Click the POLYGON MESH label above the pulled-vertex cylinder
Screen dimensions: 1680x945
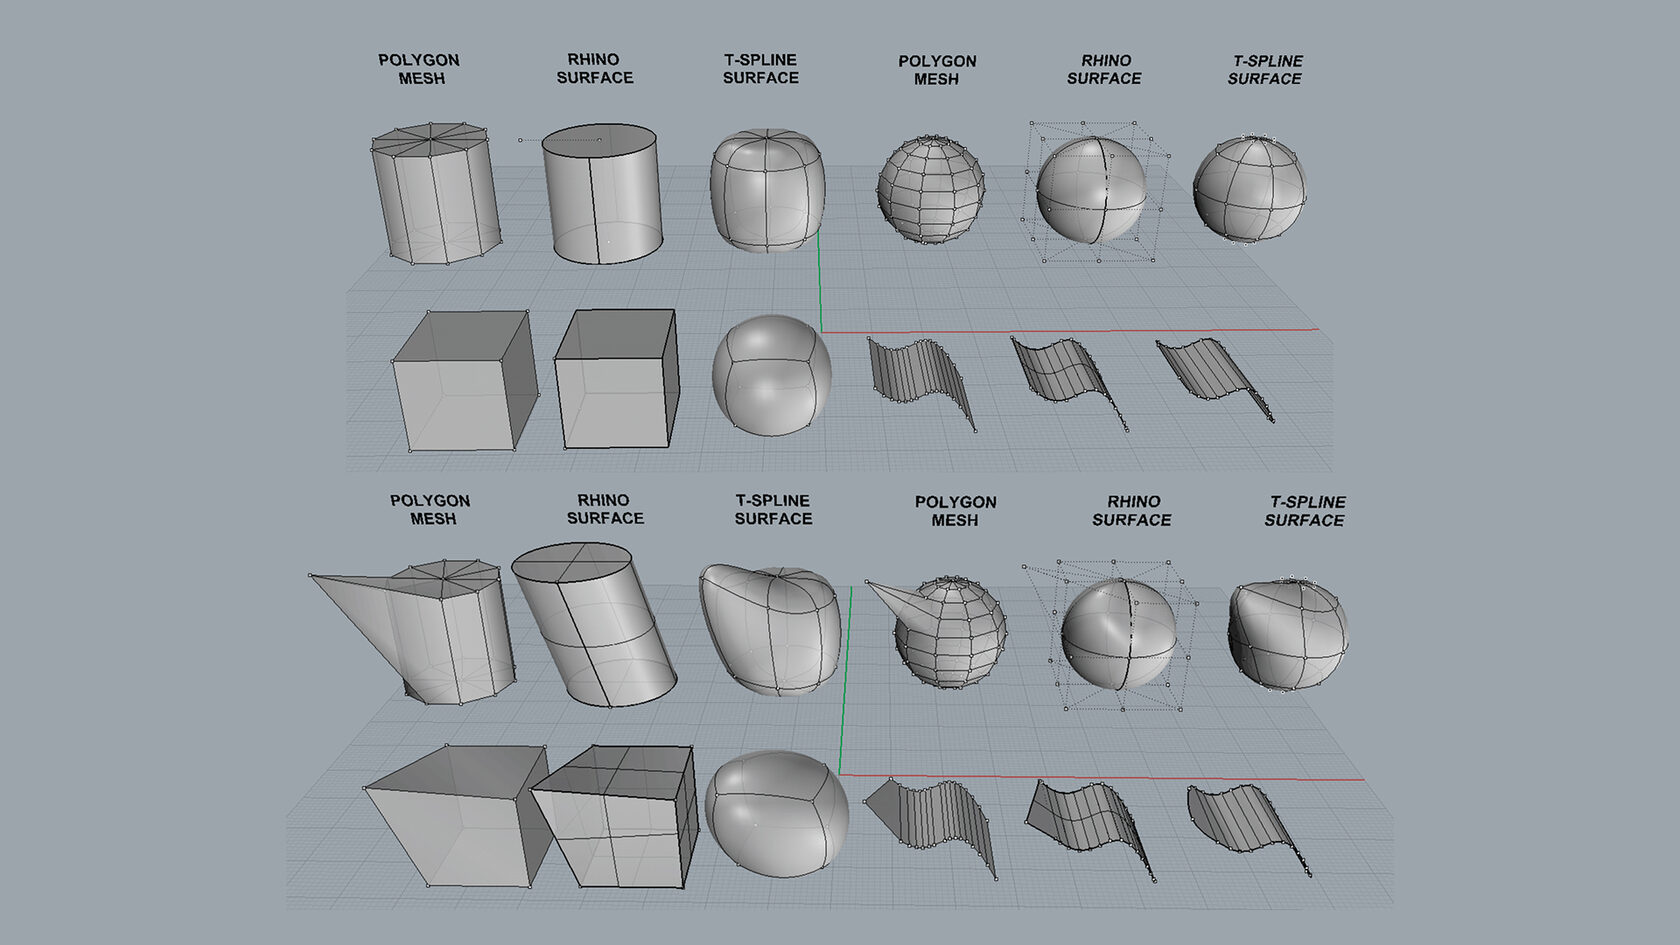pyautogui.click(x=431, y=510)
